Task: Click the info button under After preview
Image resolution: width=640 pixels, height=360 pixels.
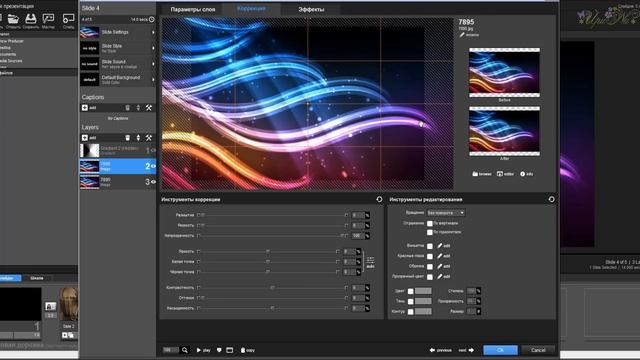Action: (527, 174)
